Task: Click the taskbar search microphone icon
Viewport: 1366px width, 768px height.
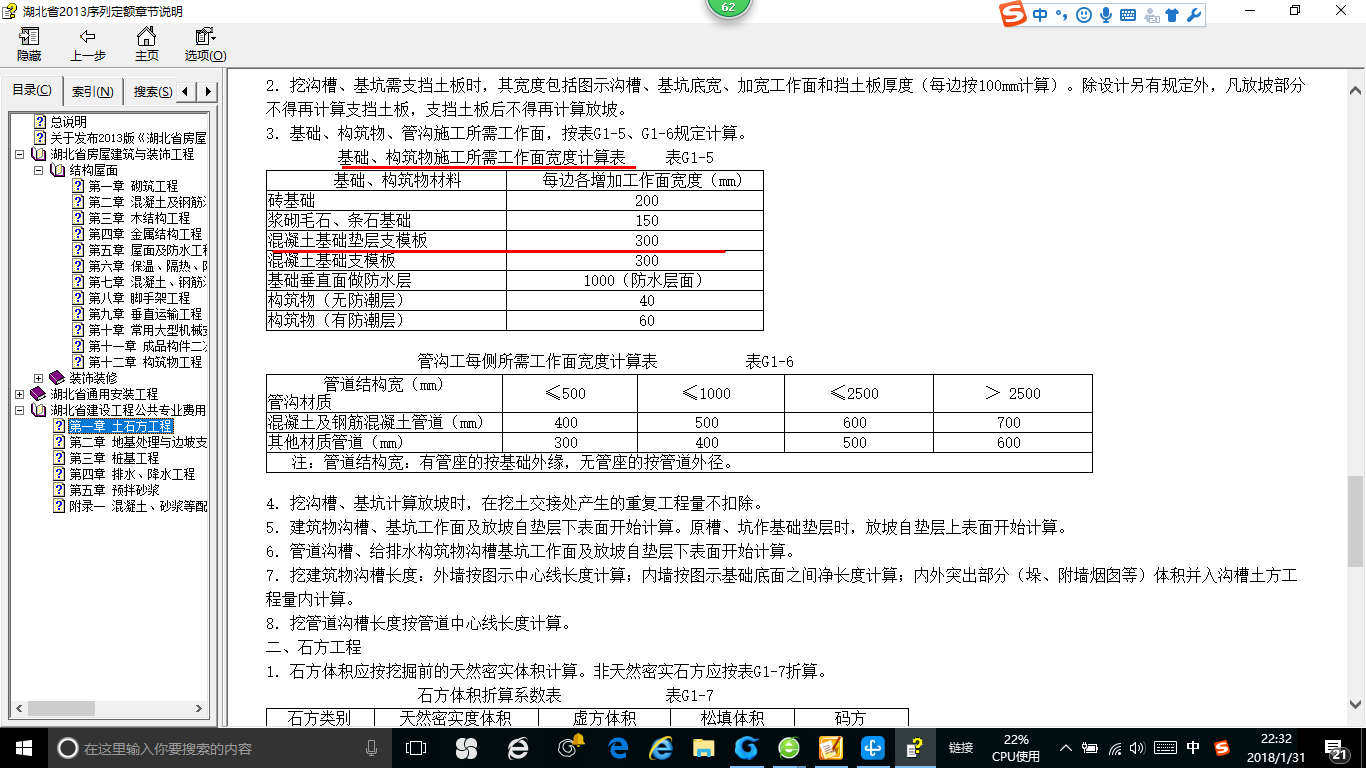Action: tap(372, 748)
